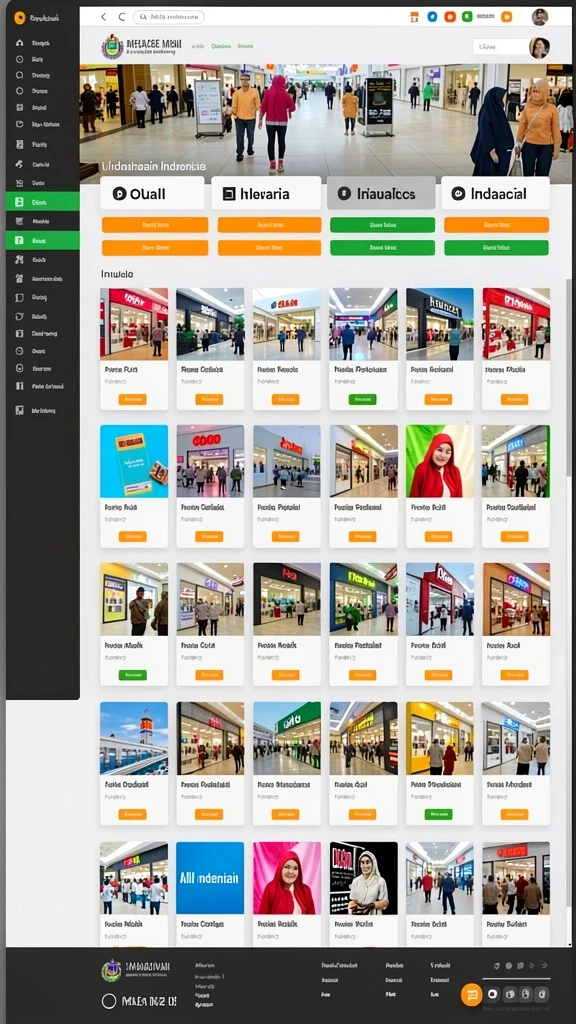576x1024 pixels.
Task: Click the orange chat bubble button in footer
Action: click(x=472, y=995)
